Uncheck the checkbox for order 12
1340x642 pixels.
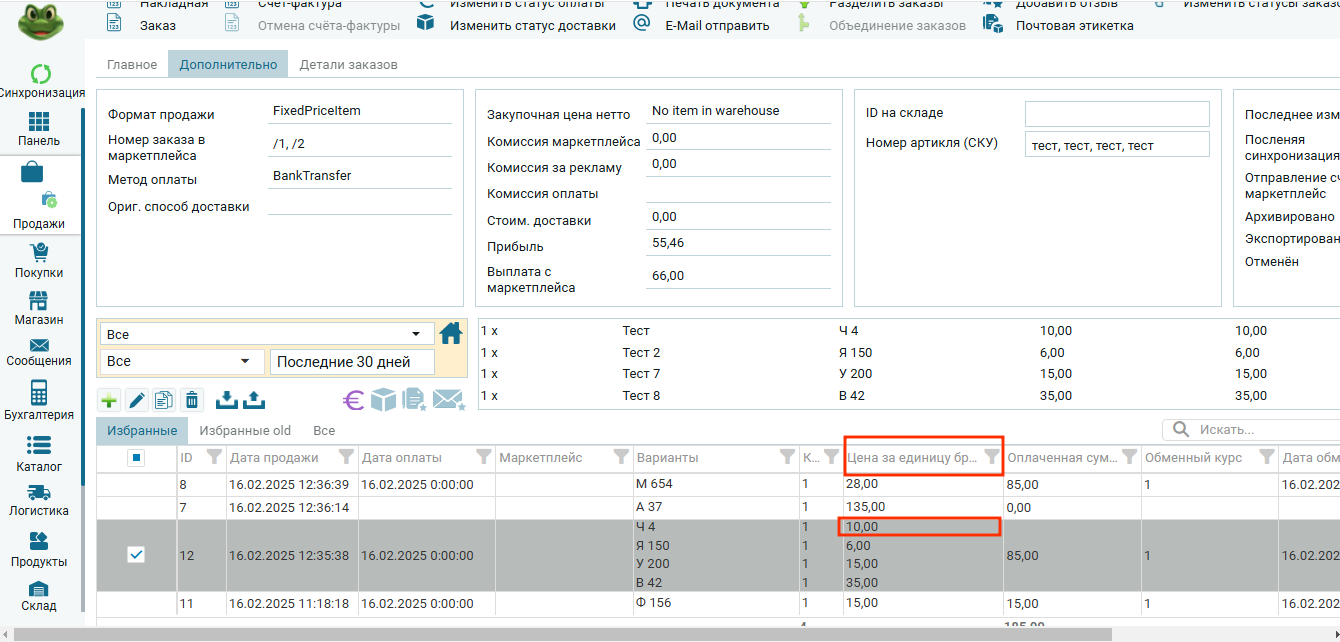tap(137, 555)
